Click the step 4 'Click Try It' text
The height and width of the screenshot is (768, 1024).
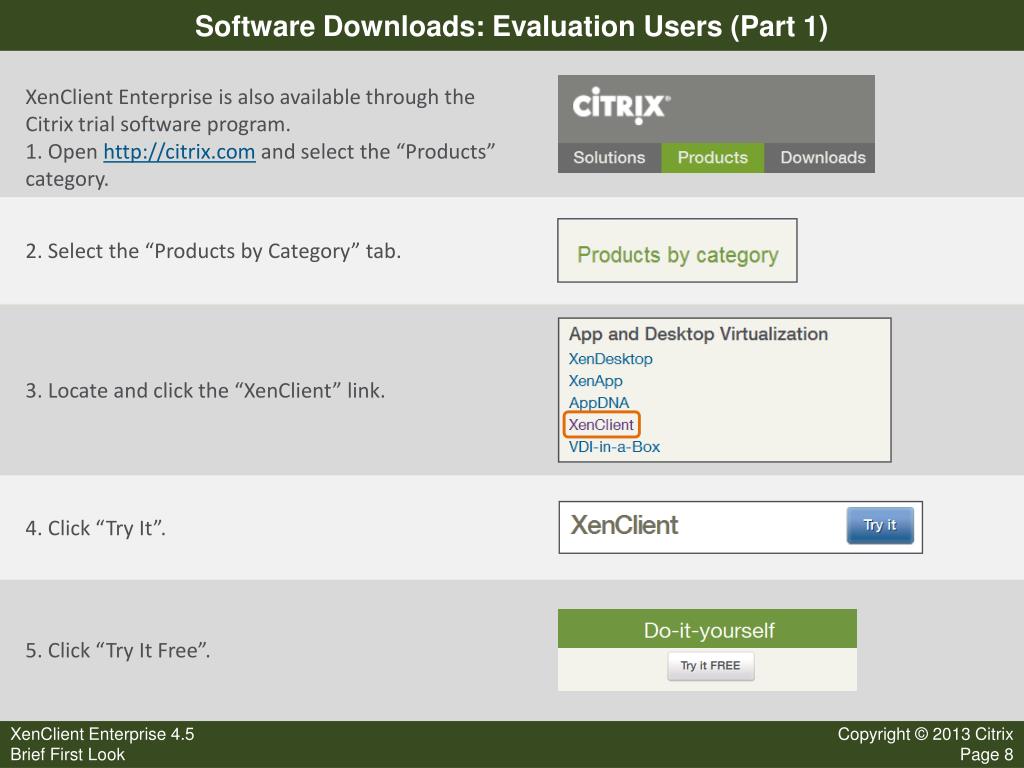[x=95, y=528]
